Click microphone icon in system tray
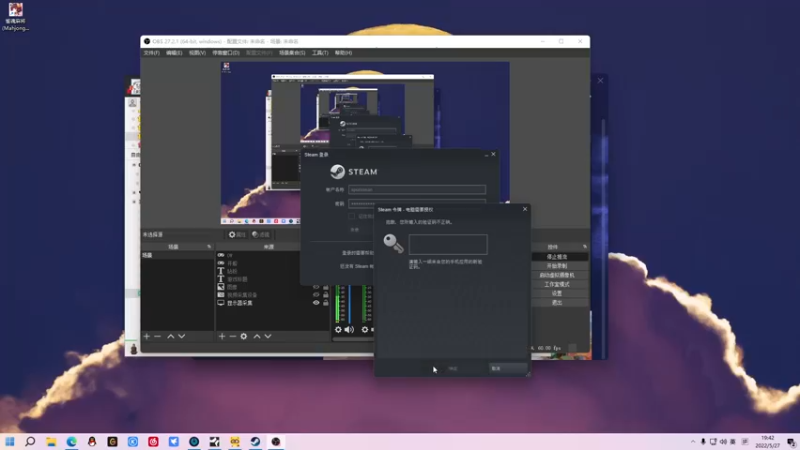The height and width of the screenshot is (450, 800). (x=703, y=442)
